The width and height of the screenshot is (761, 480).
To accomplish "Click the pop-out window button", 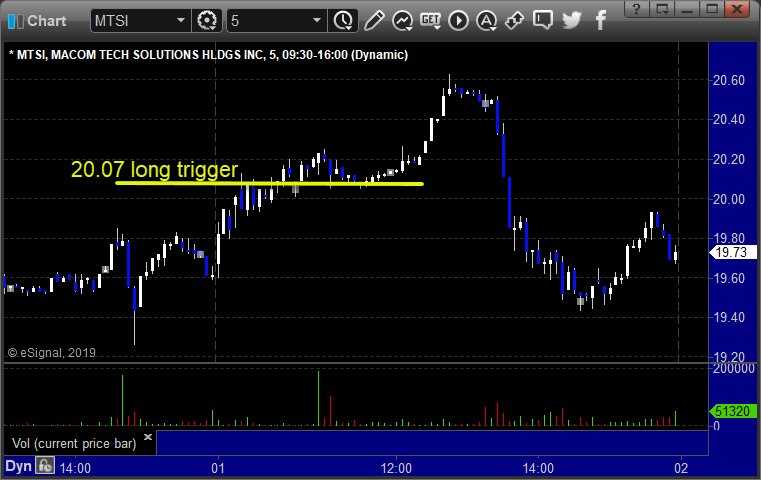I will [662, 9].
